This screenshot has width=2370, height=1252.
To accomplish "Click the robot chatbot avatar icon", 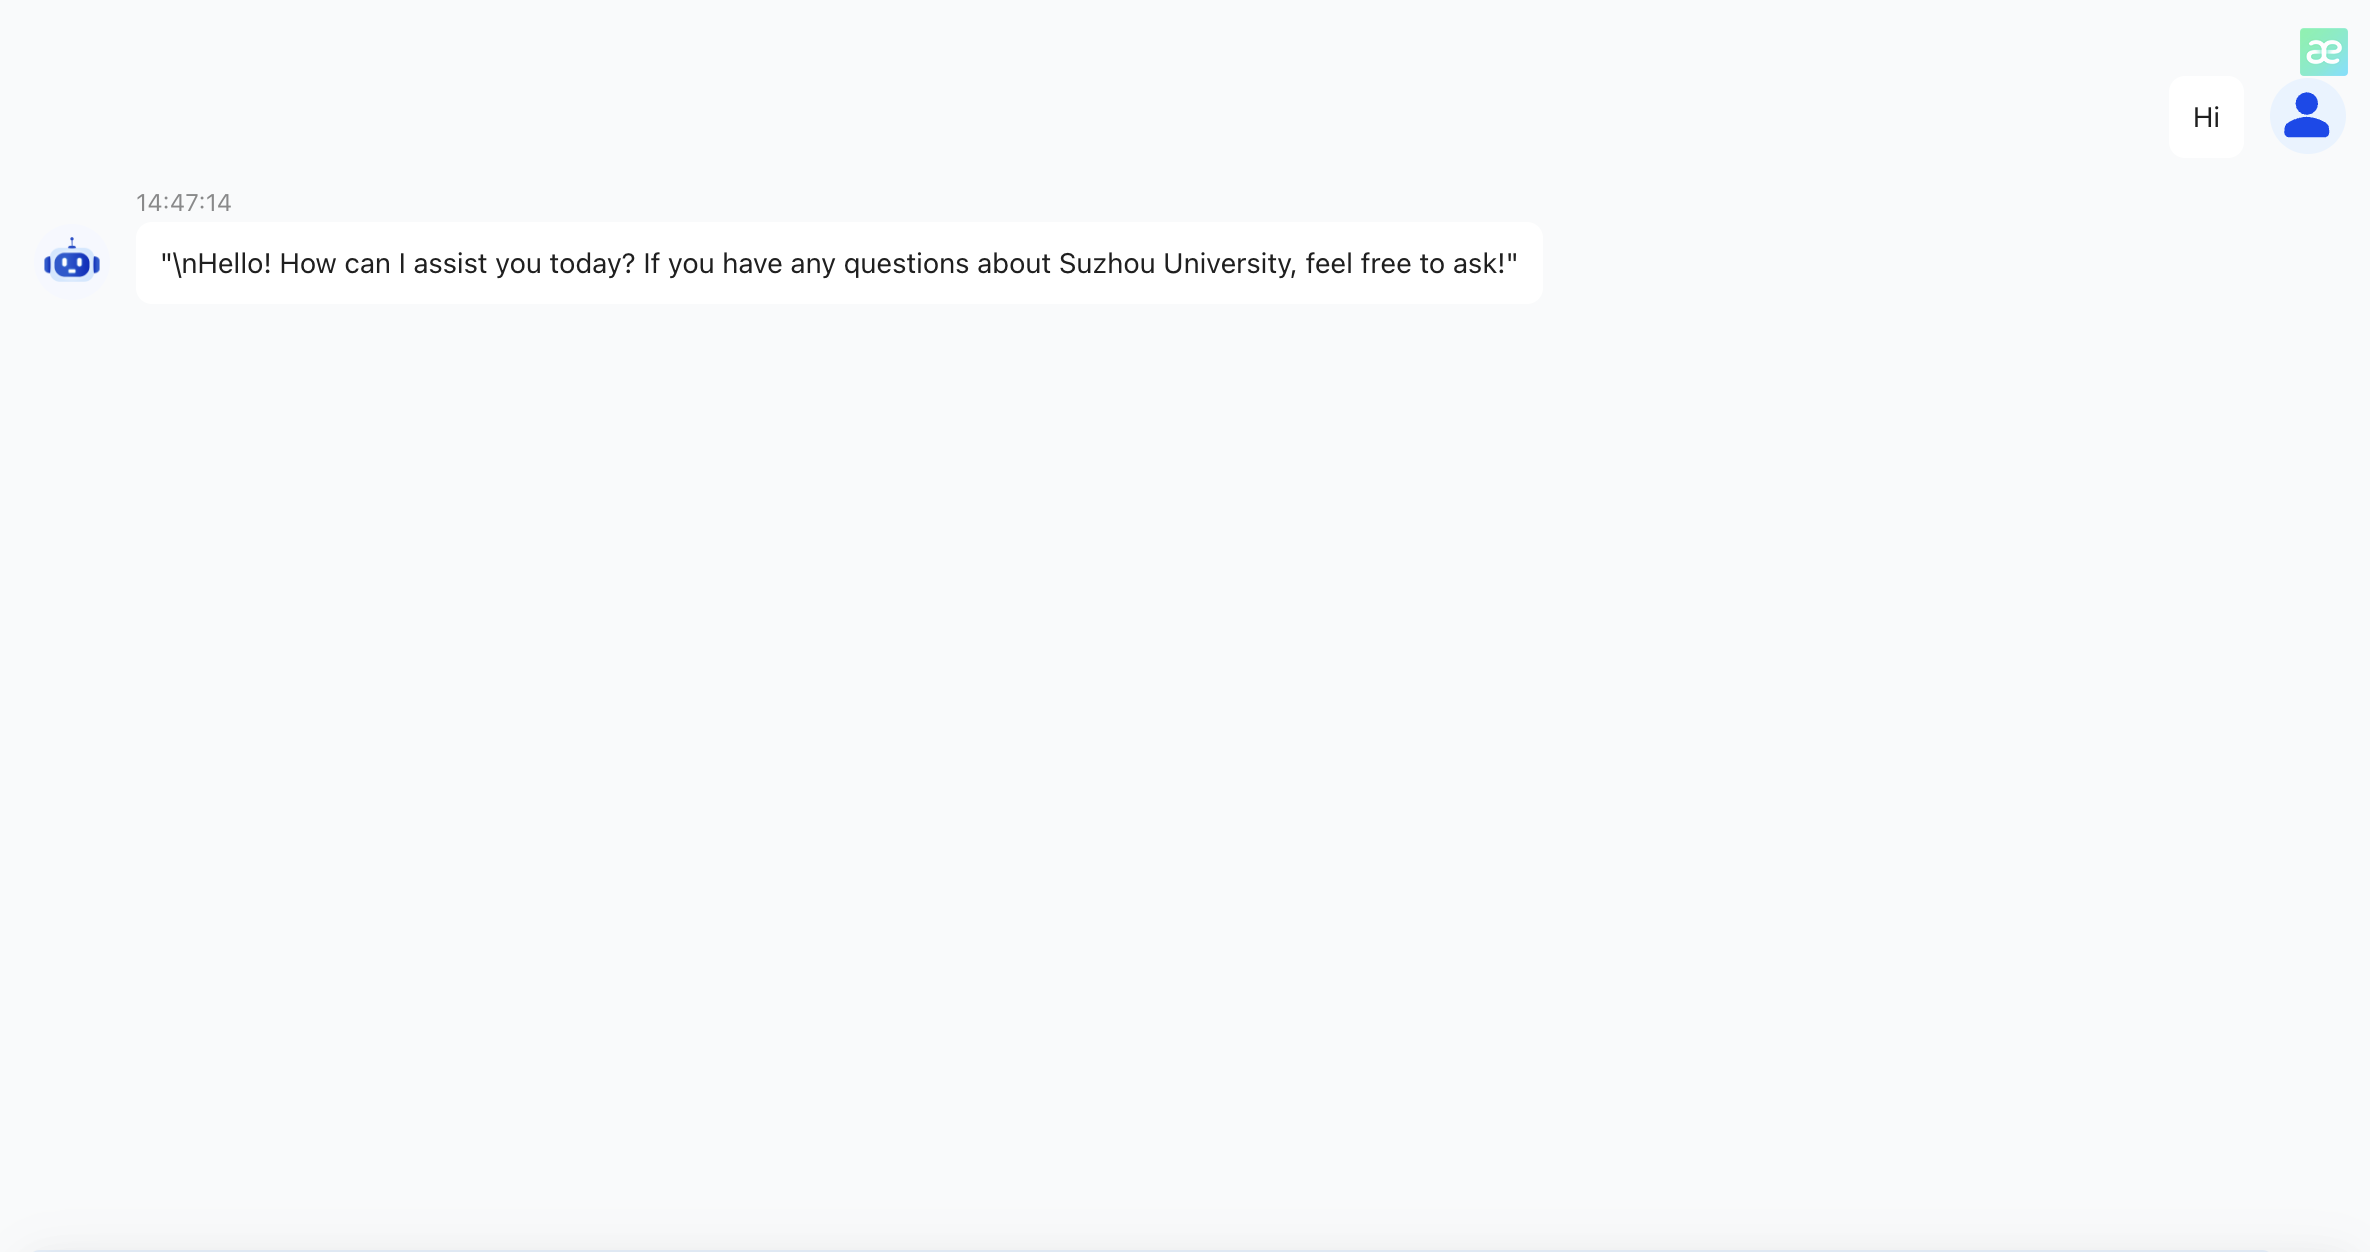I will pos(72,262).
